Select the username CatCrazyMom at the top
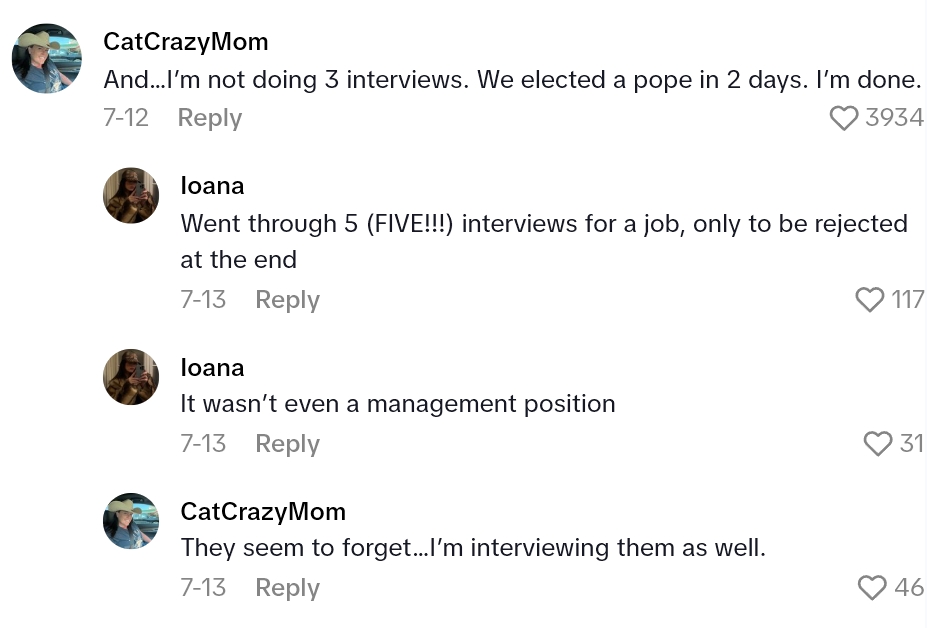Viewport: 927px width, 628px height. pos(185,41)
